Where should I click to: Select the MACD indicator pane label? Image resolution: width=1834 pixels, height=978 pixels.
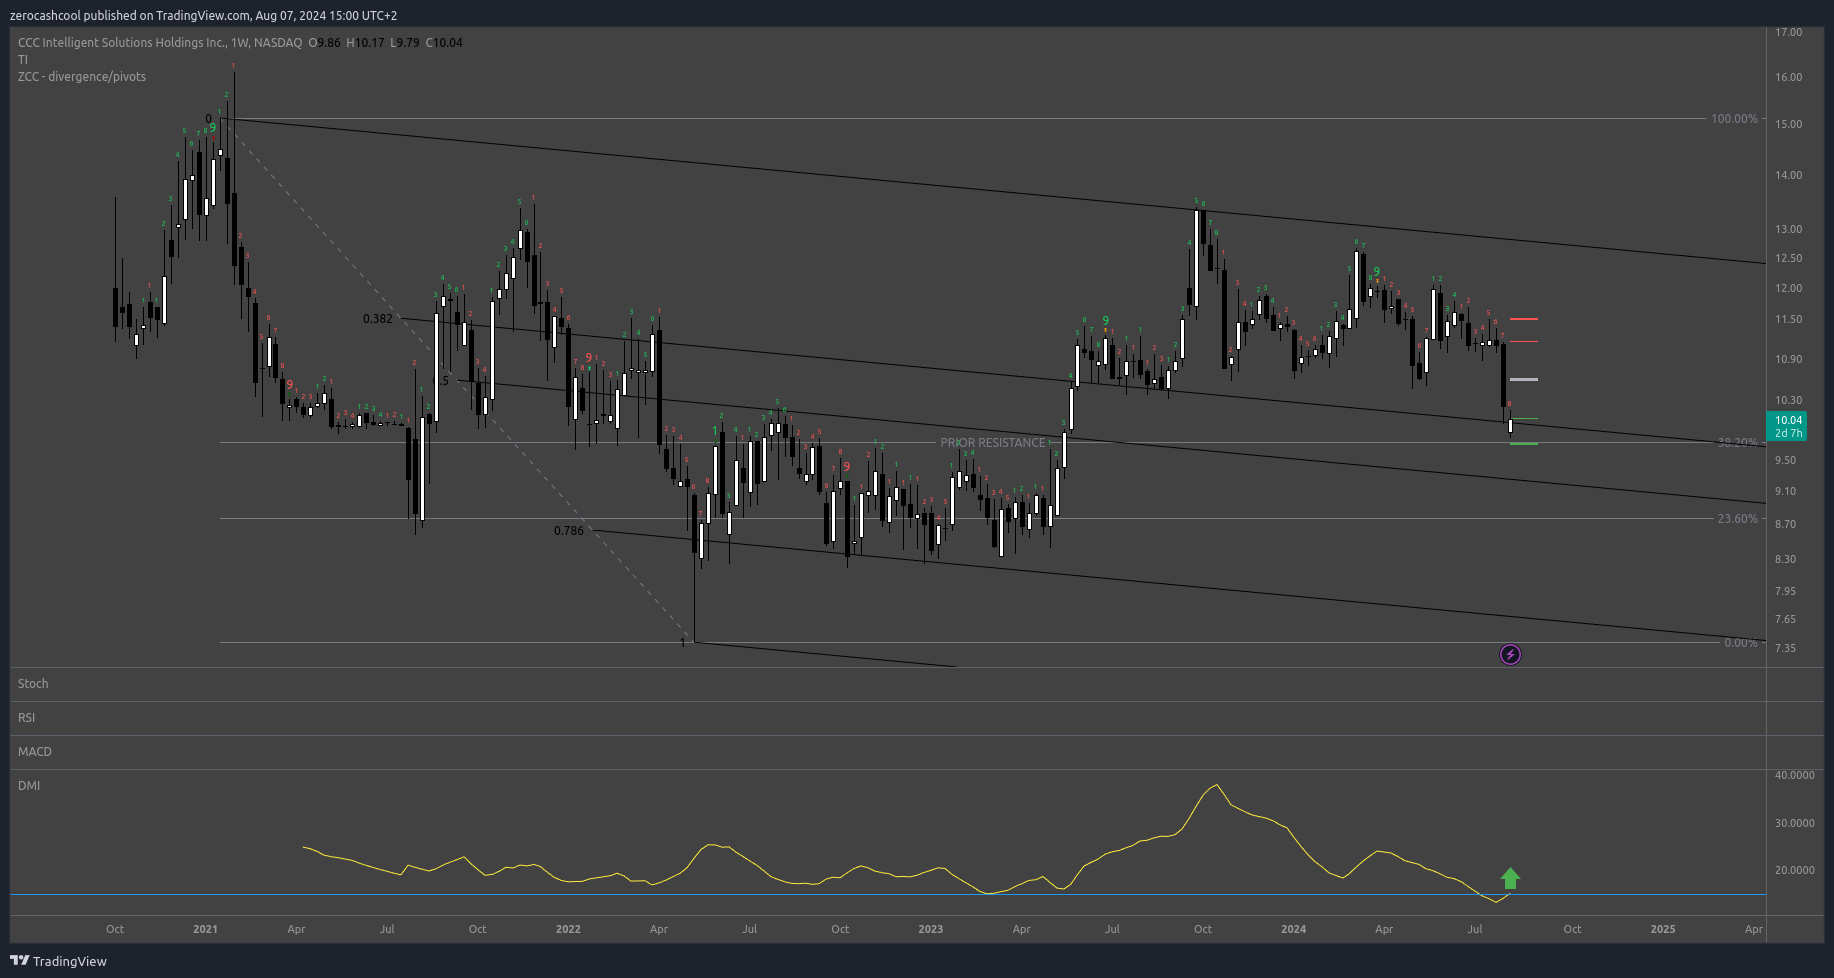click(35, 752)
